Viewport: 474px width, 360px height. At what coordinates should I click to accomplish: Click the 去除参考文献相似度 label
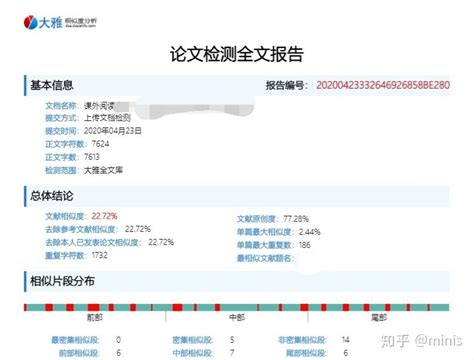tap(82, 229)
